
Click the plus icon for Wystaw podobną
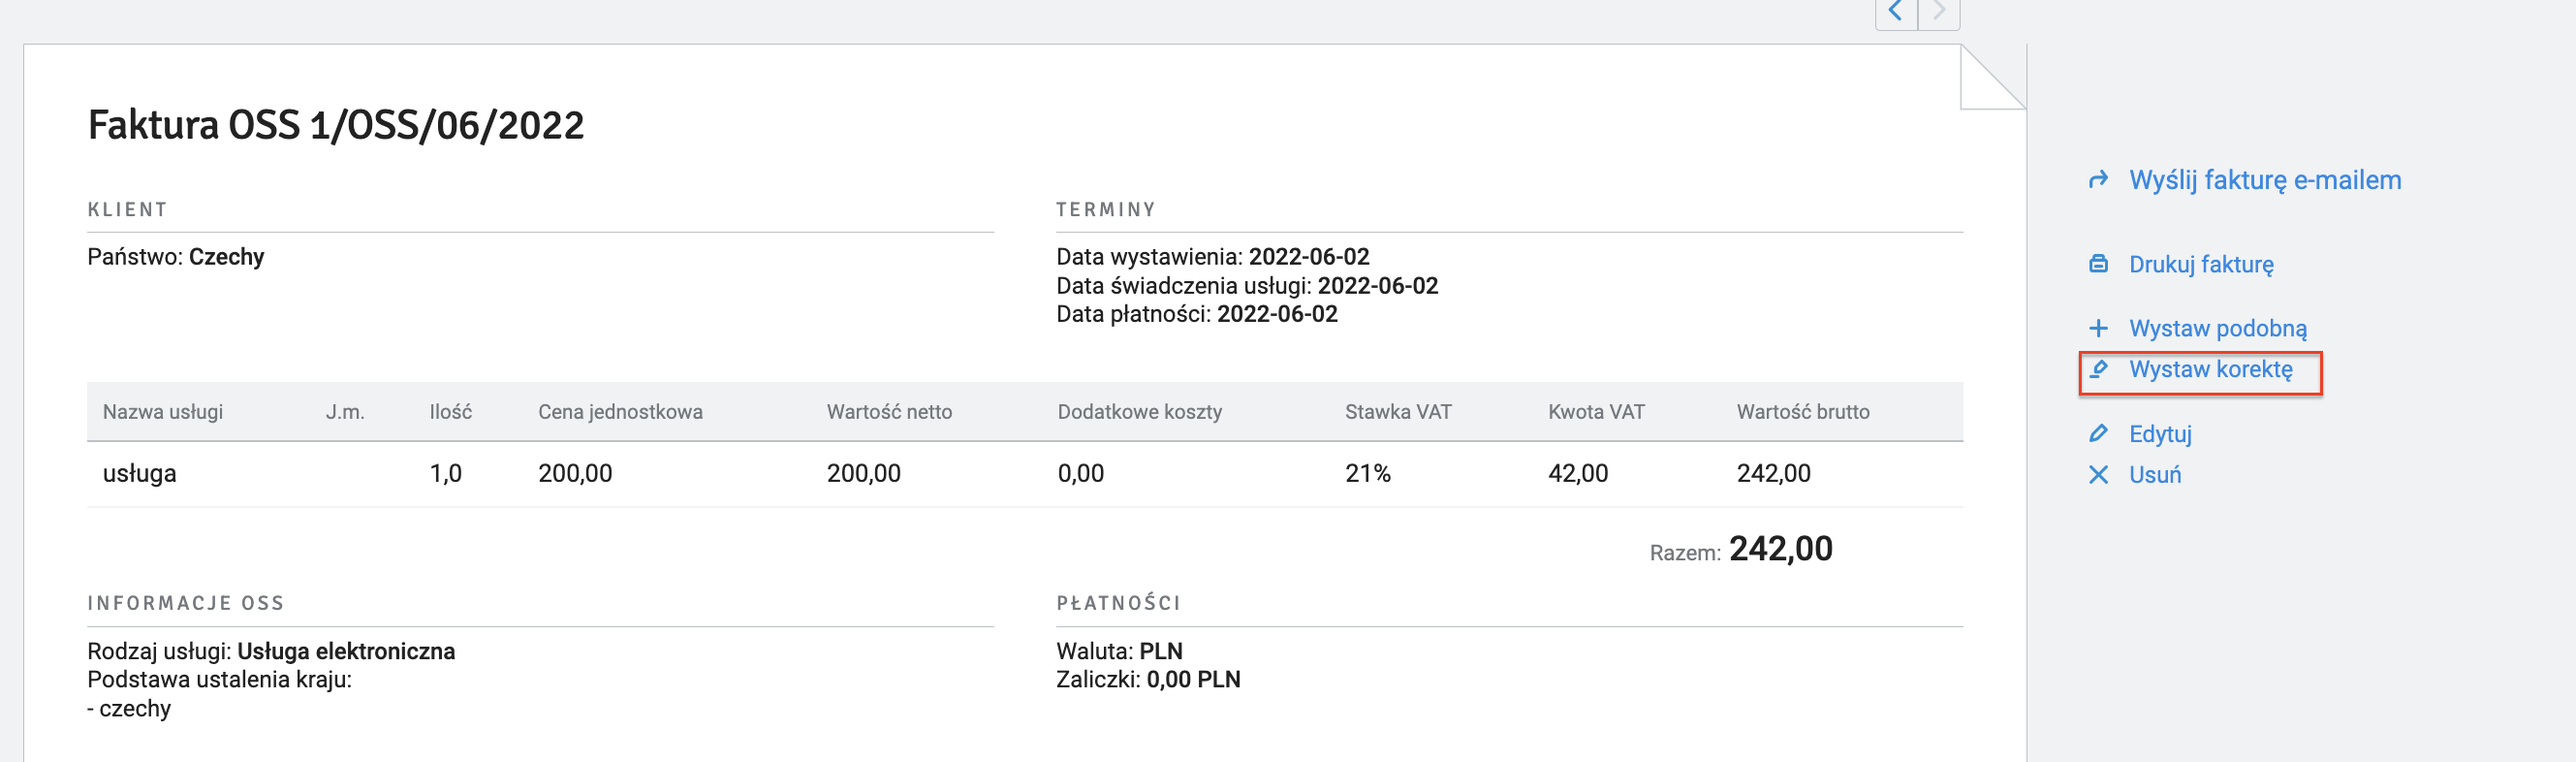2098,328
